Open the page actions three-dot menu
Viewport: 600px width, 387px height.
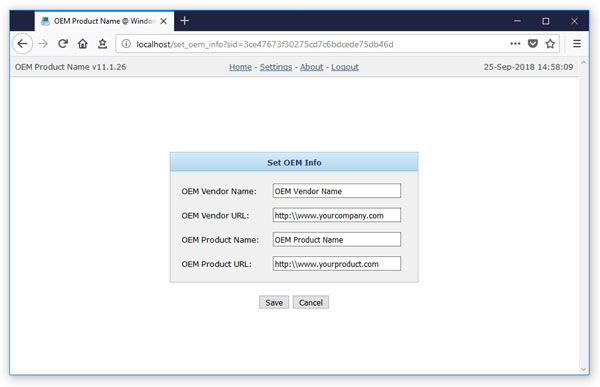point(515,44)
